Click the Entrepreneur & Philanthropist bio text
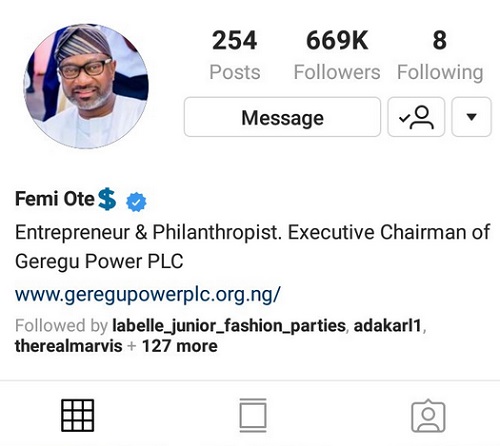 [x=148, y=232]
